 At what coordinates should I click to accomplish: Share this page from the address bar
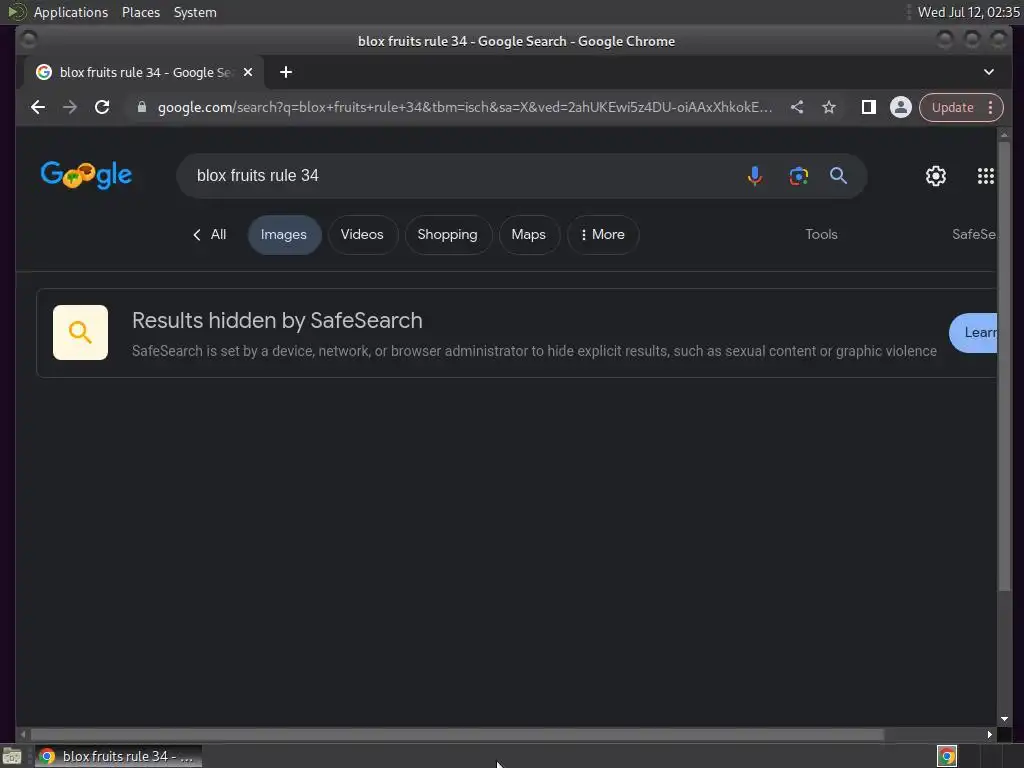(797, 107)
